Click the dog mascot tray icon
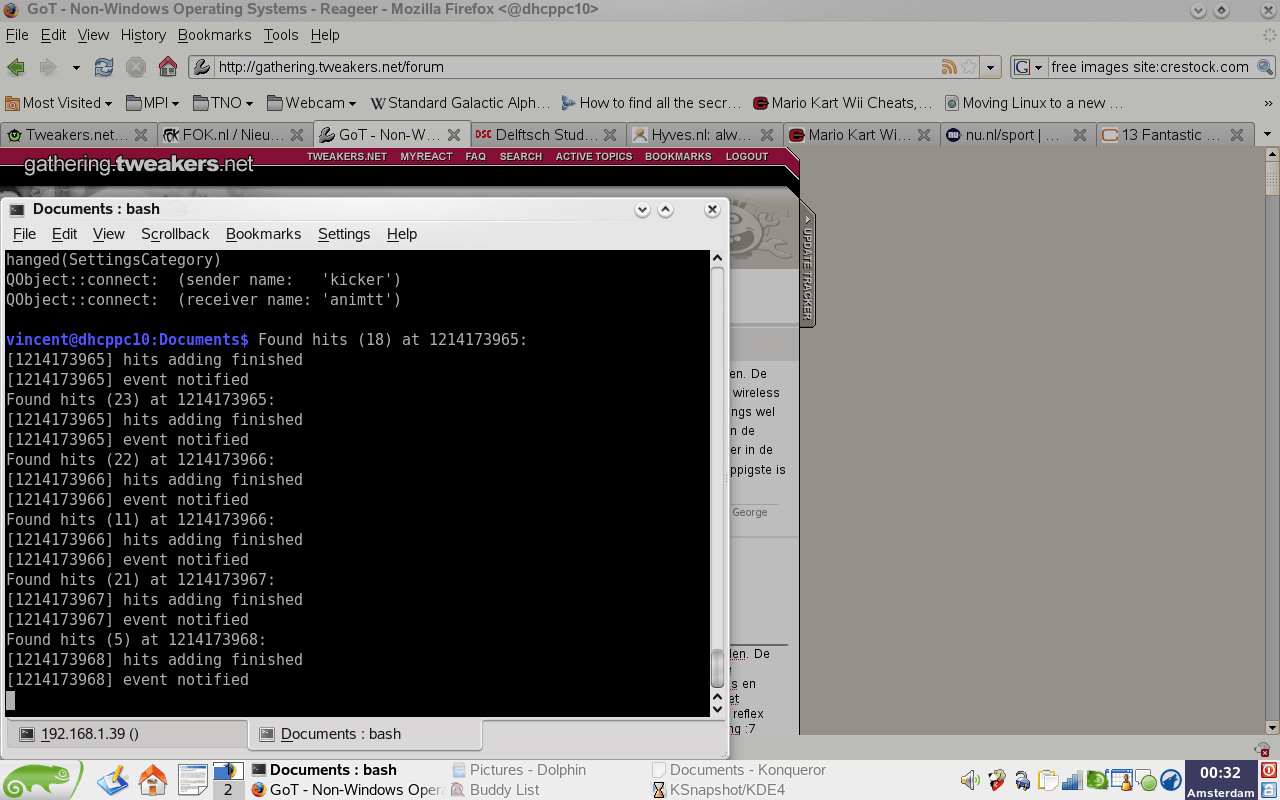Image resolution: width=1280 pixels, height=800 pixels. coord(996,780)
